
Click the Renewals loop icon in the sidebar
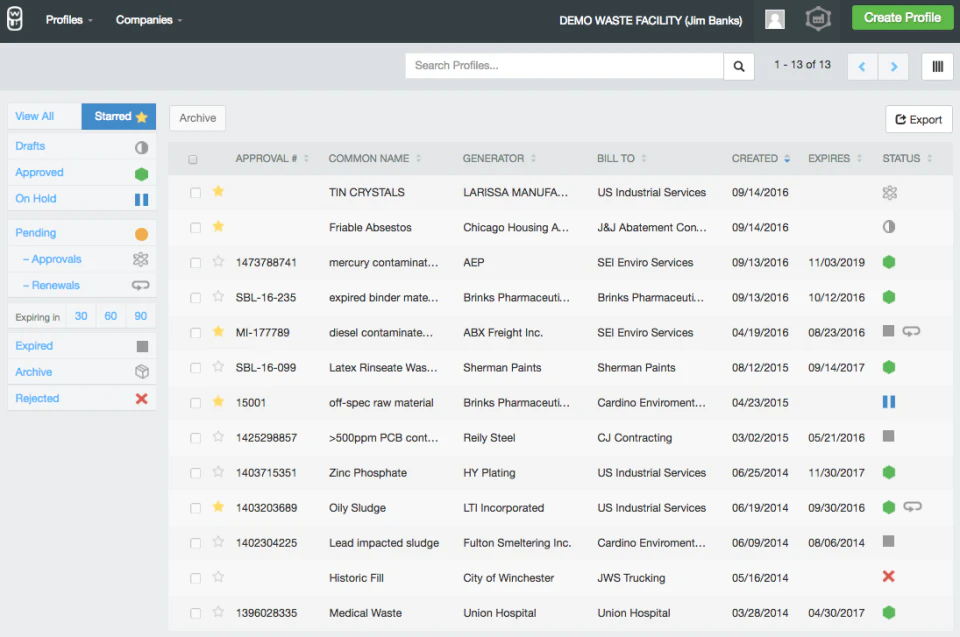click(141, 285)
